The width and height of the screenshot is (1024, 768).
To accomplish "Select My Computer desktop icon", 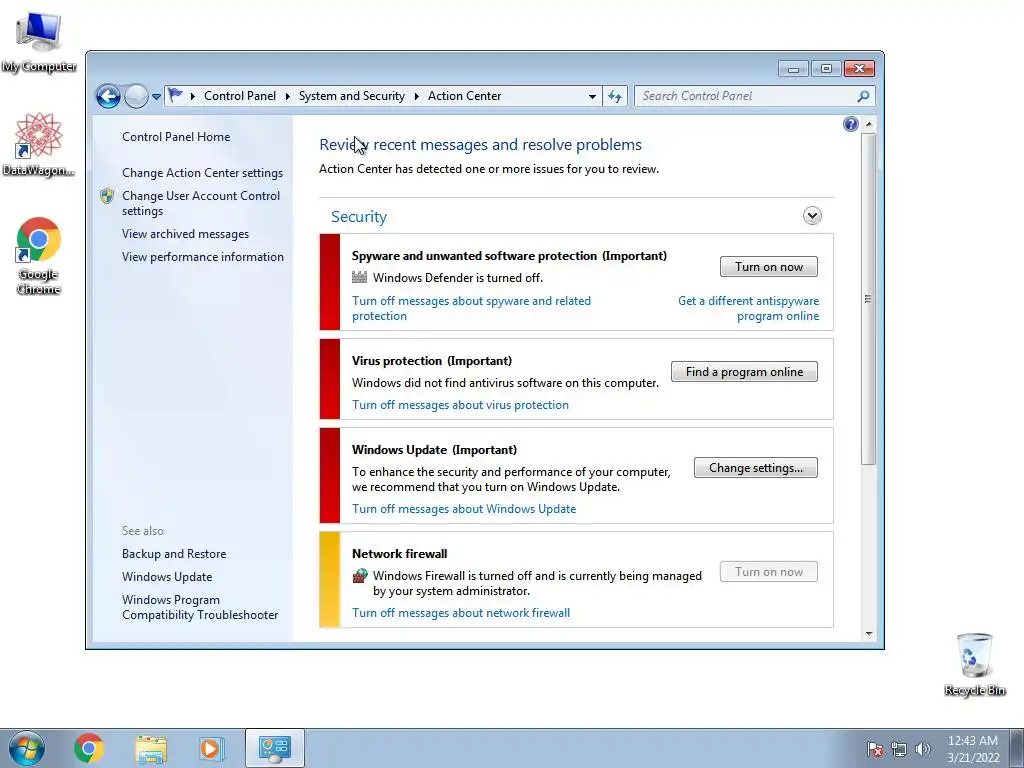I will point(39,42).
